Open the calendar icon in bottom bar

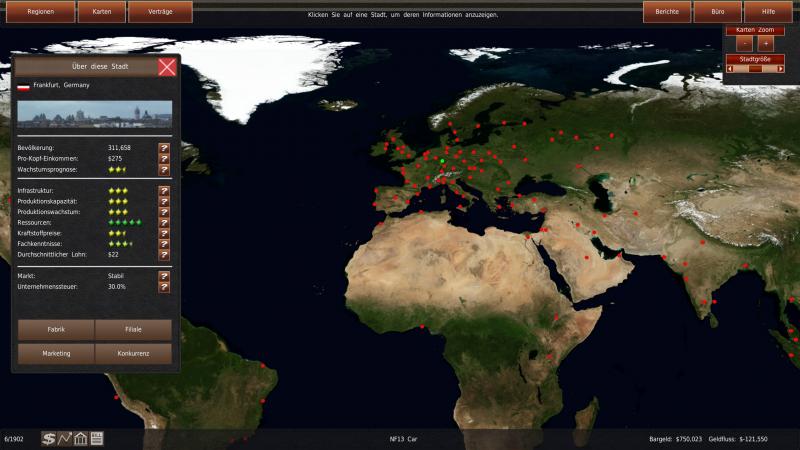tap(97, 438)
